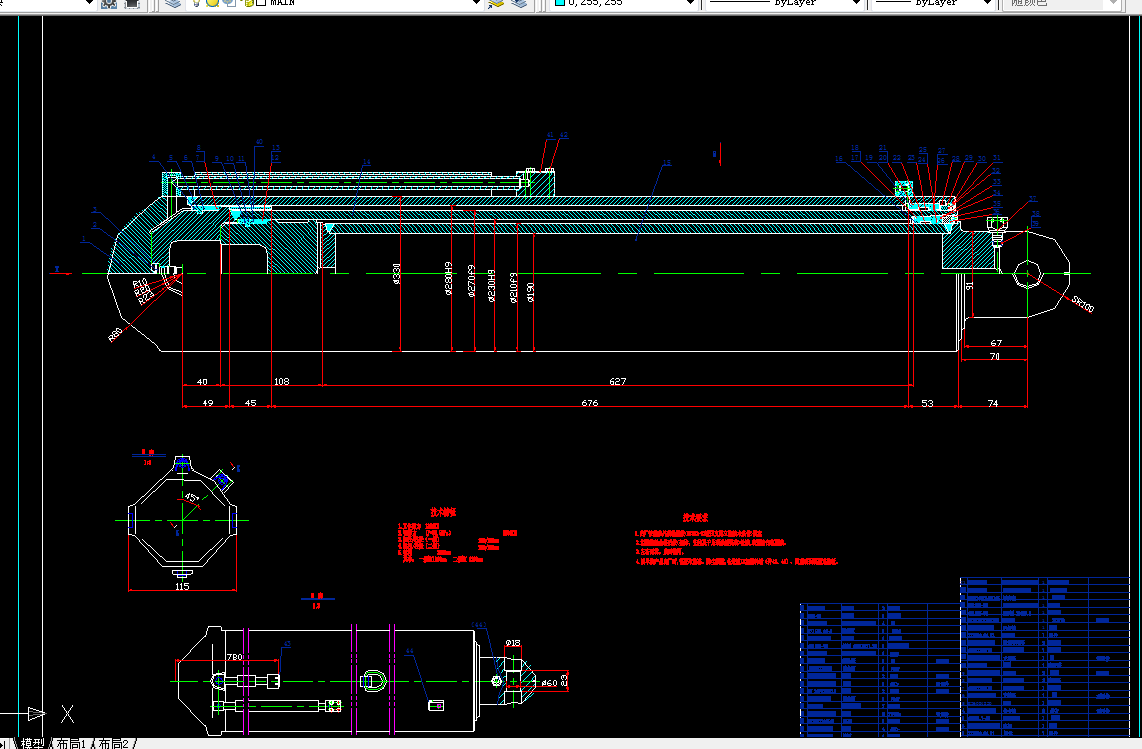Image resolution: width=1142 pixels, height=749 pixels.
Task: Toggle MAIN layer freeze sun icon
Action: [213, 3]
